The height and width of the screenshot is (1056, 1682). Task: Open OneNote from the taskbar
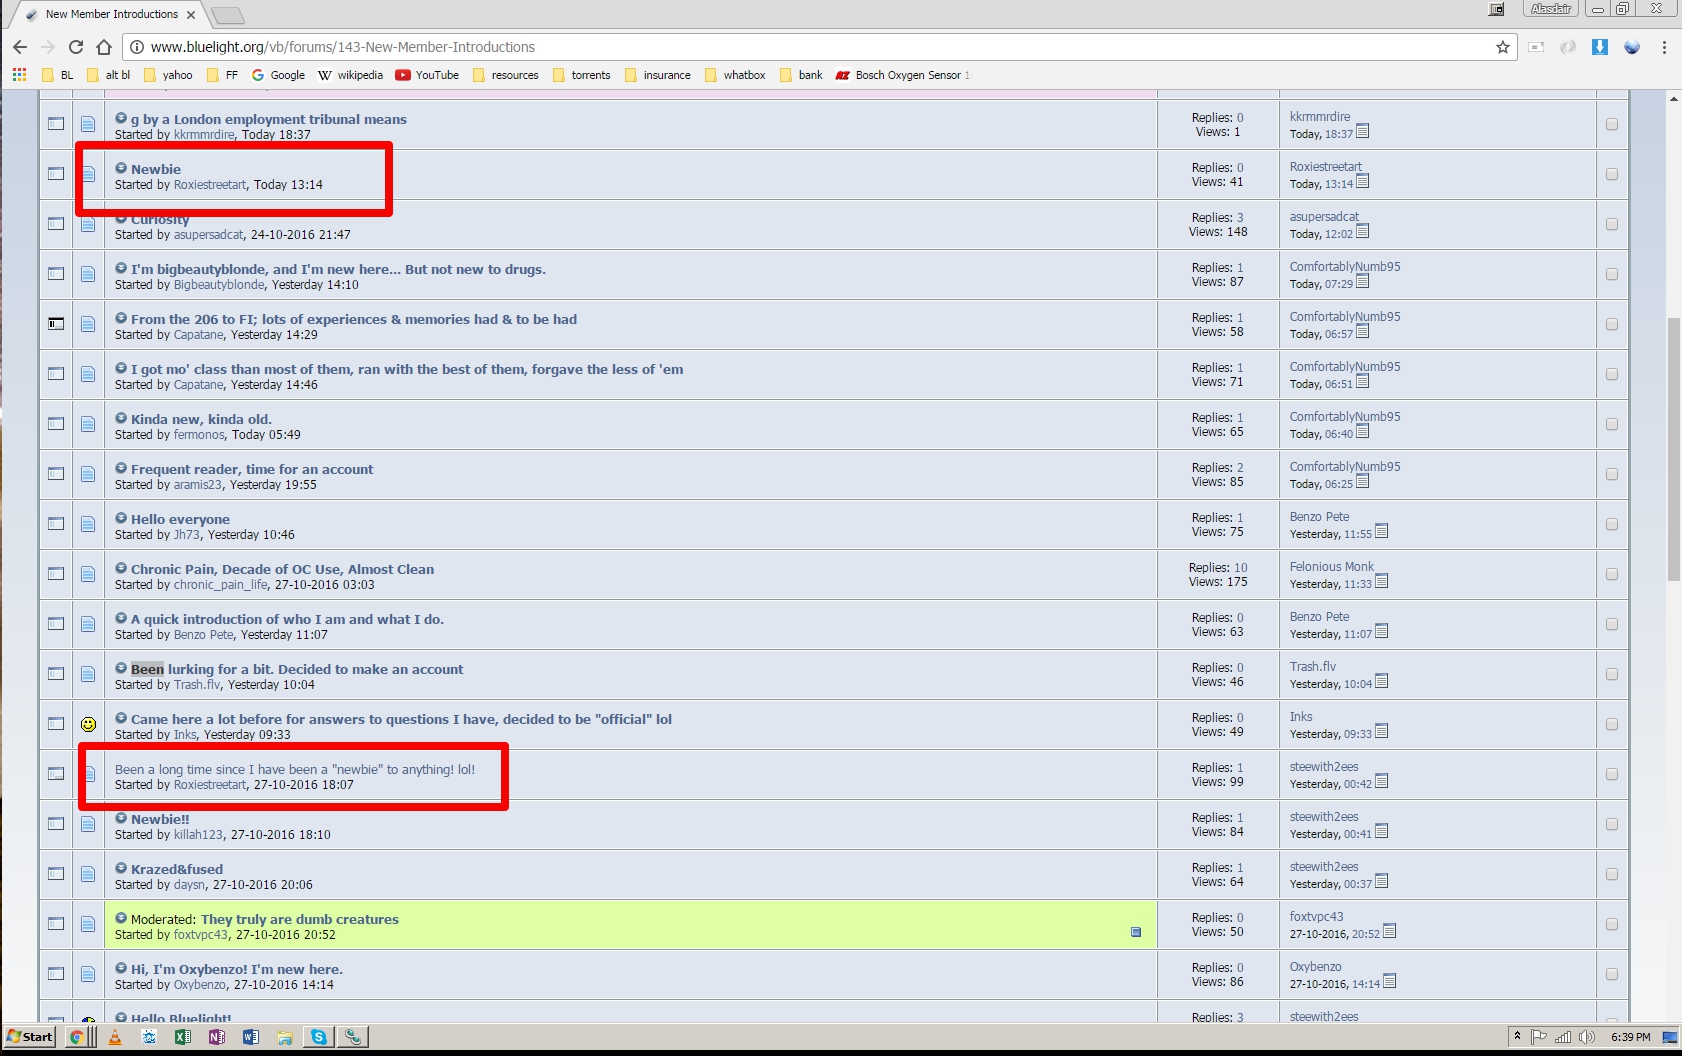217,1037
